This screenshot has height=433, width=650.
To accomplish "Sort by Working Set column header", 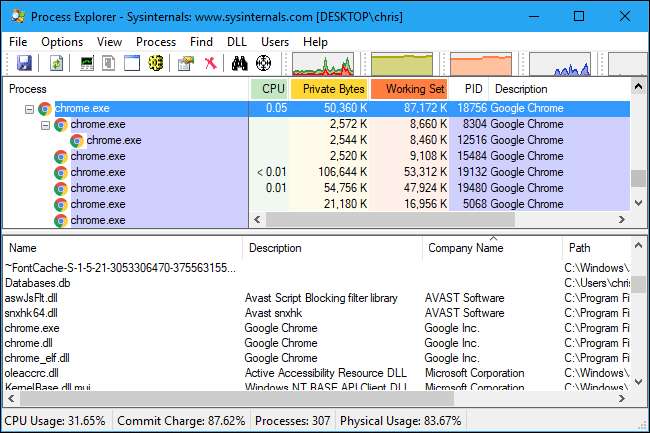I will [x=408, y=89].
